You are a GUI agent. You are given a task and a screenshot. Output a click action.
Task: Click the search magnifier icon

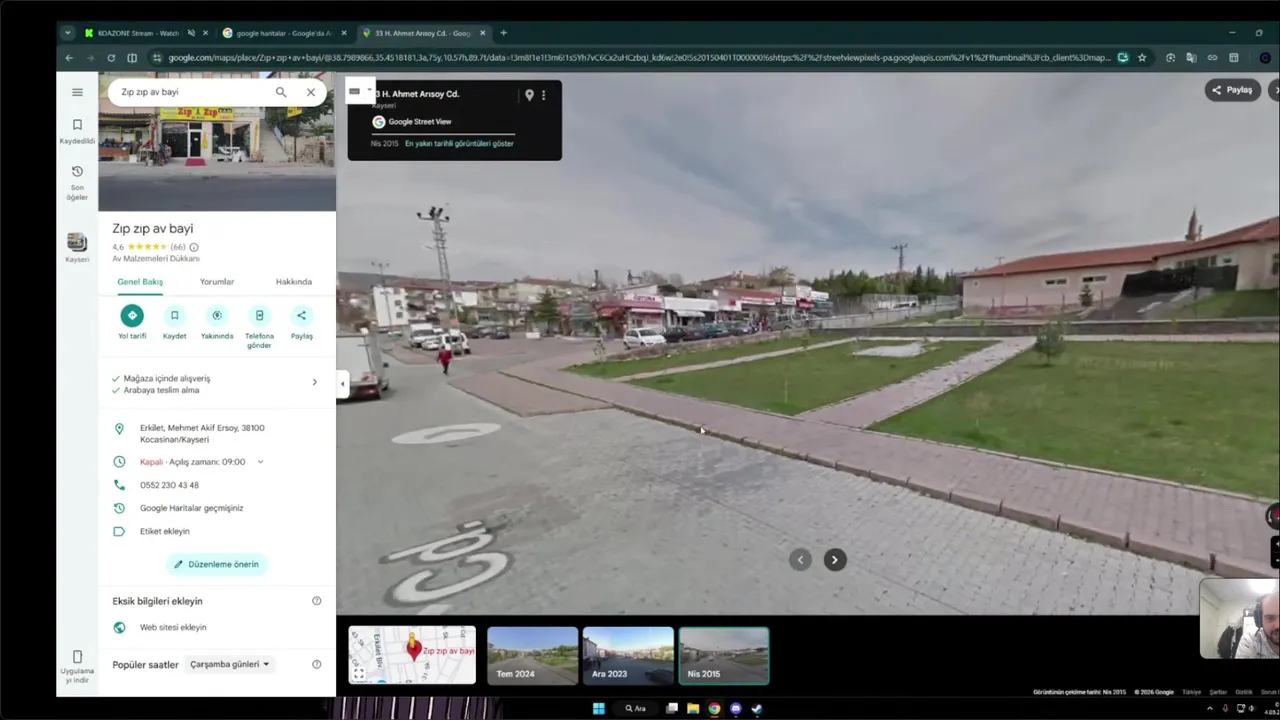pyautogui.click(x=281, y=92)
